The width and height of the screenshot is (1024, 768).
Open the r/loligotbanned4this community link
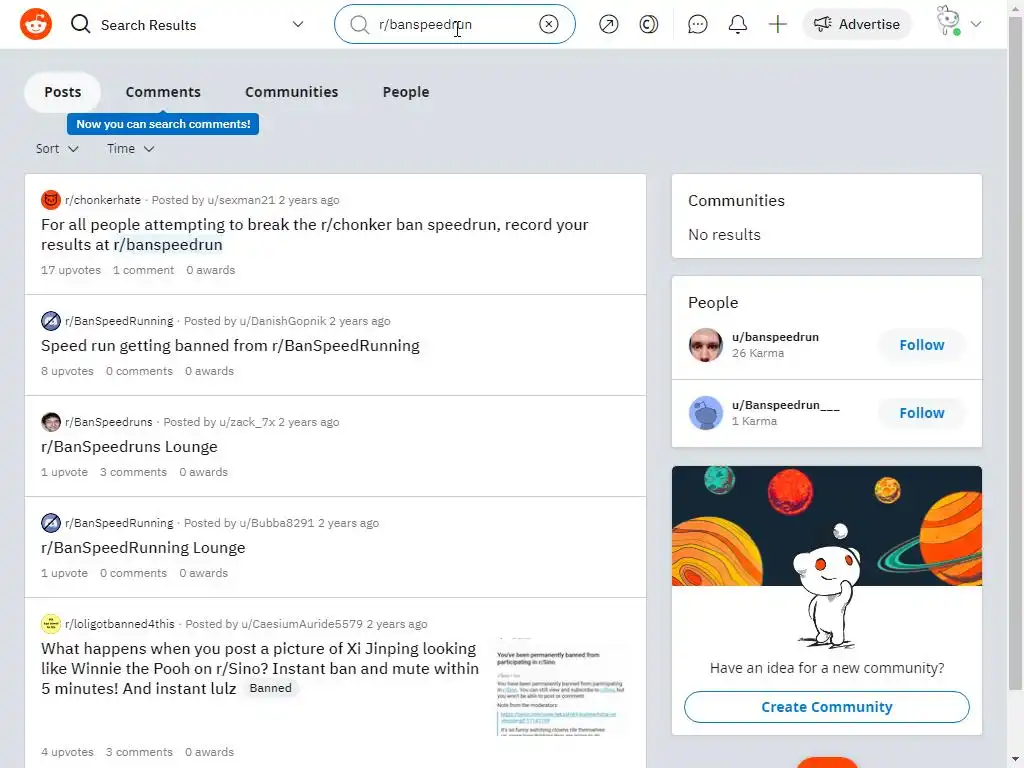(120, 624)
